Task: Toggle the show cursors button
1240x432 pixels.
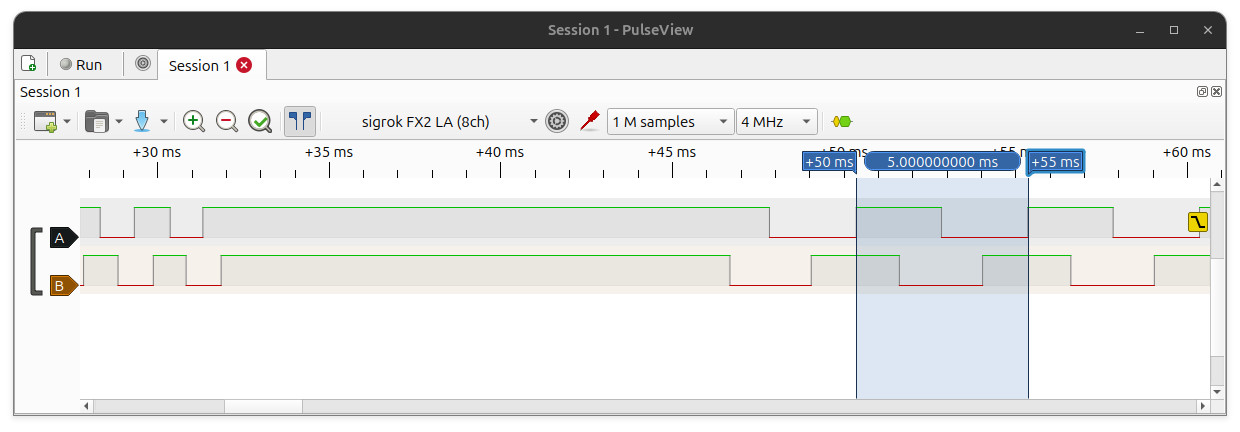Action: pos(299,122)
